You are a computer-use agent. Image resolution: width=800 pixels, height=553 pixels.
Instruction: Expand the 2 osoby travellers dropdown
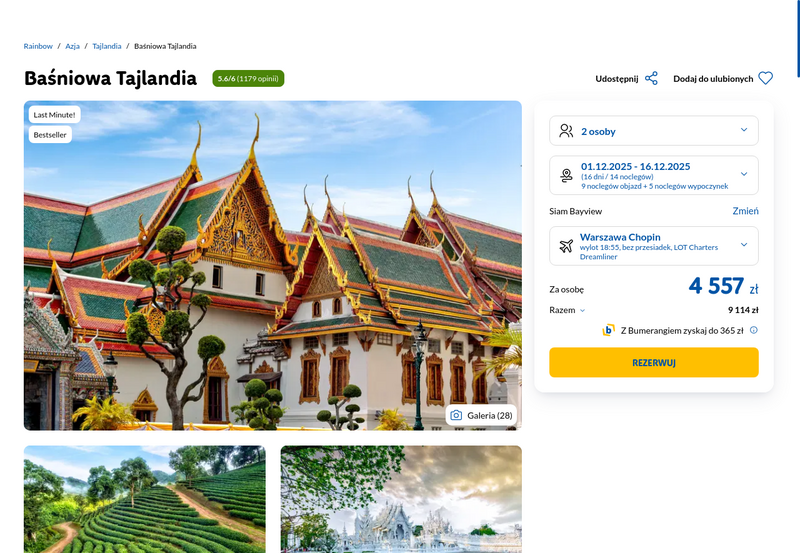point(654,131)
